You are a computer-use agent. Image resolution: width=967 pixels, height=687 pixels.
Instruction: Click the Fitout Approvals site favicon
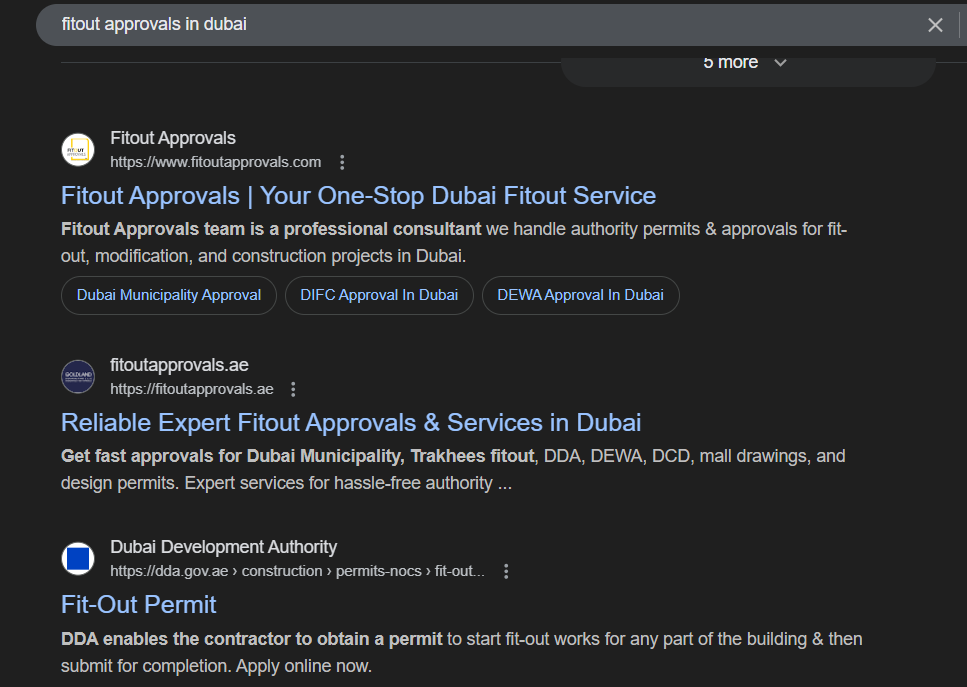78,149
